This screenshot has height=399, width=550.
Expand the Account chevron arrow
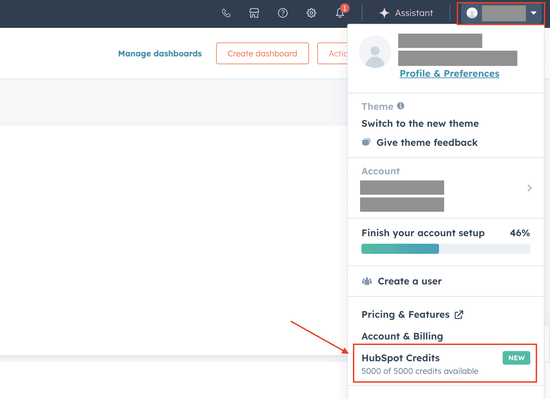pyautogui.click(x=529, y=188)
